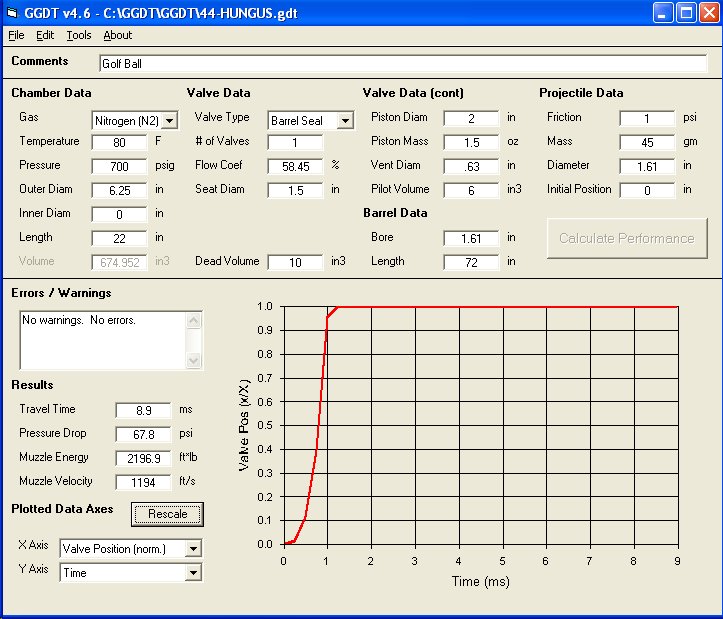Click the chamber Temperature input field
723x619 pixels.
pos(119,142)
